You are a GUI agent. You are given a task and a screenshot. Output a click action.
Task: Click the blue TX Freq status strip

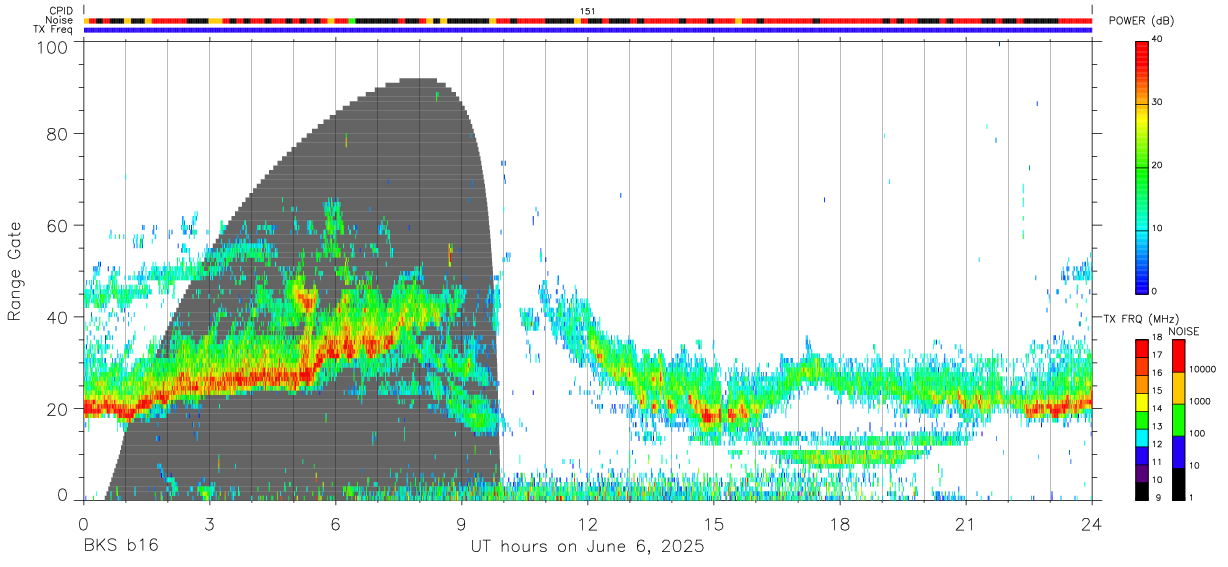coord(588,29)
